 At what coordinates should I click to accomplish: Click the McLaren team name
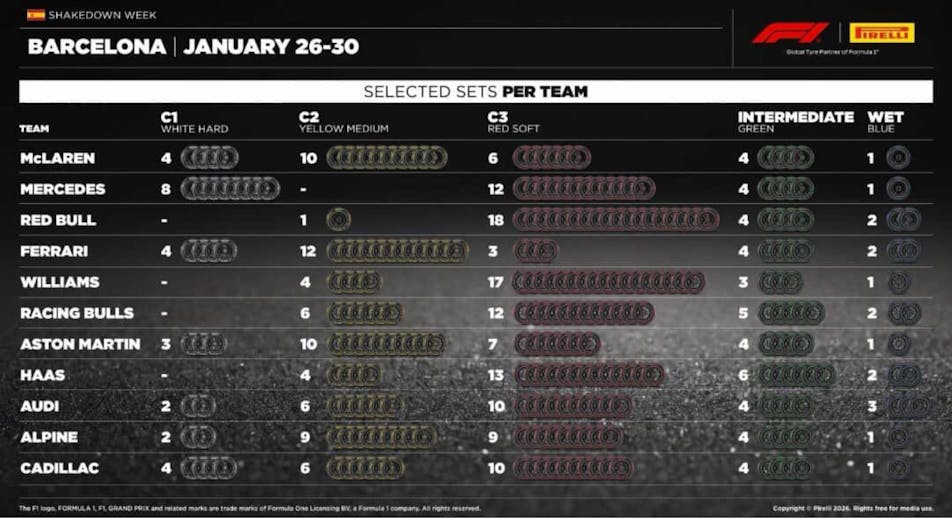[58, 158]
